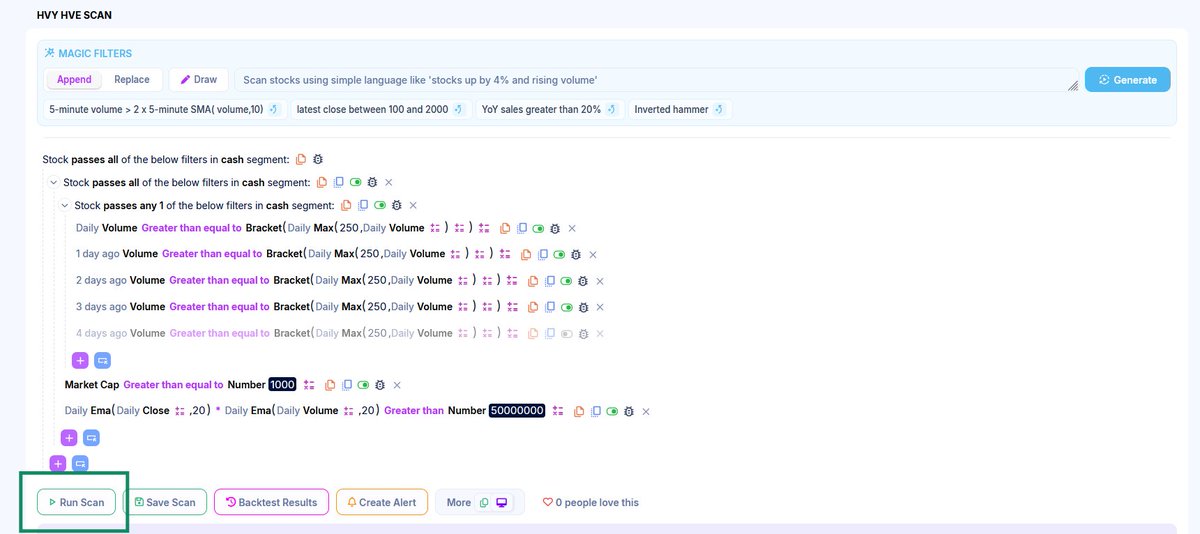1200x534 pixels.
Task: Toggle the passes any 1 group switch
Action: 379,206
